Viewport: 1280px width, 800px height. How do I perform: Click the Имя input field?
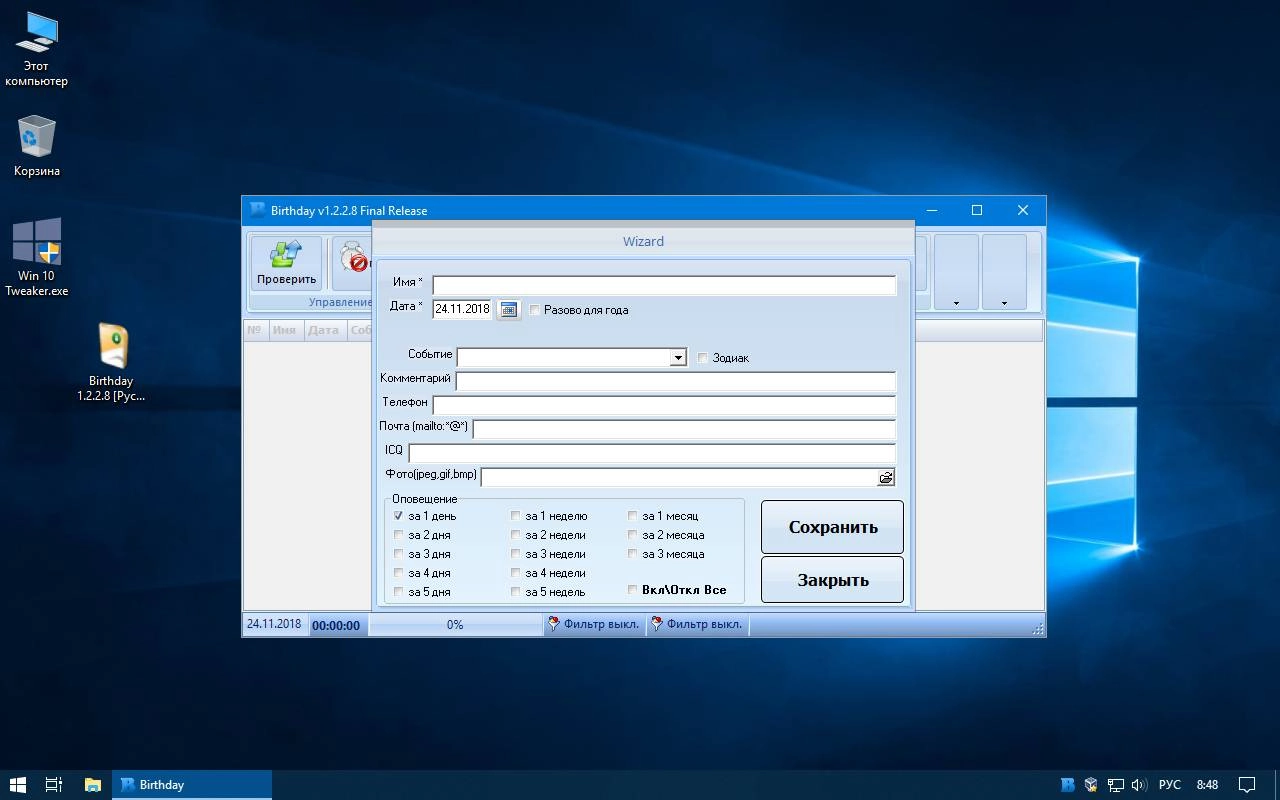coord(664,285)
